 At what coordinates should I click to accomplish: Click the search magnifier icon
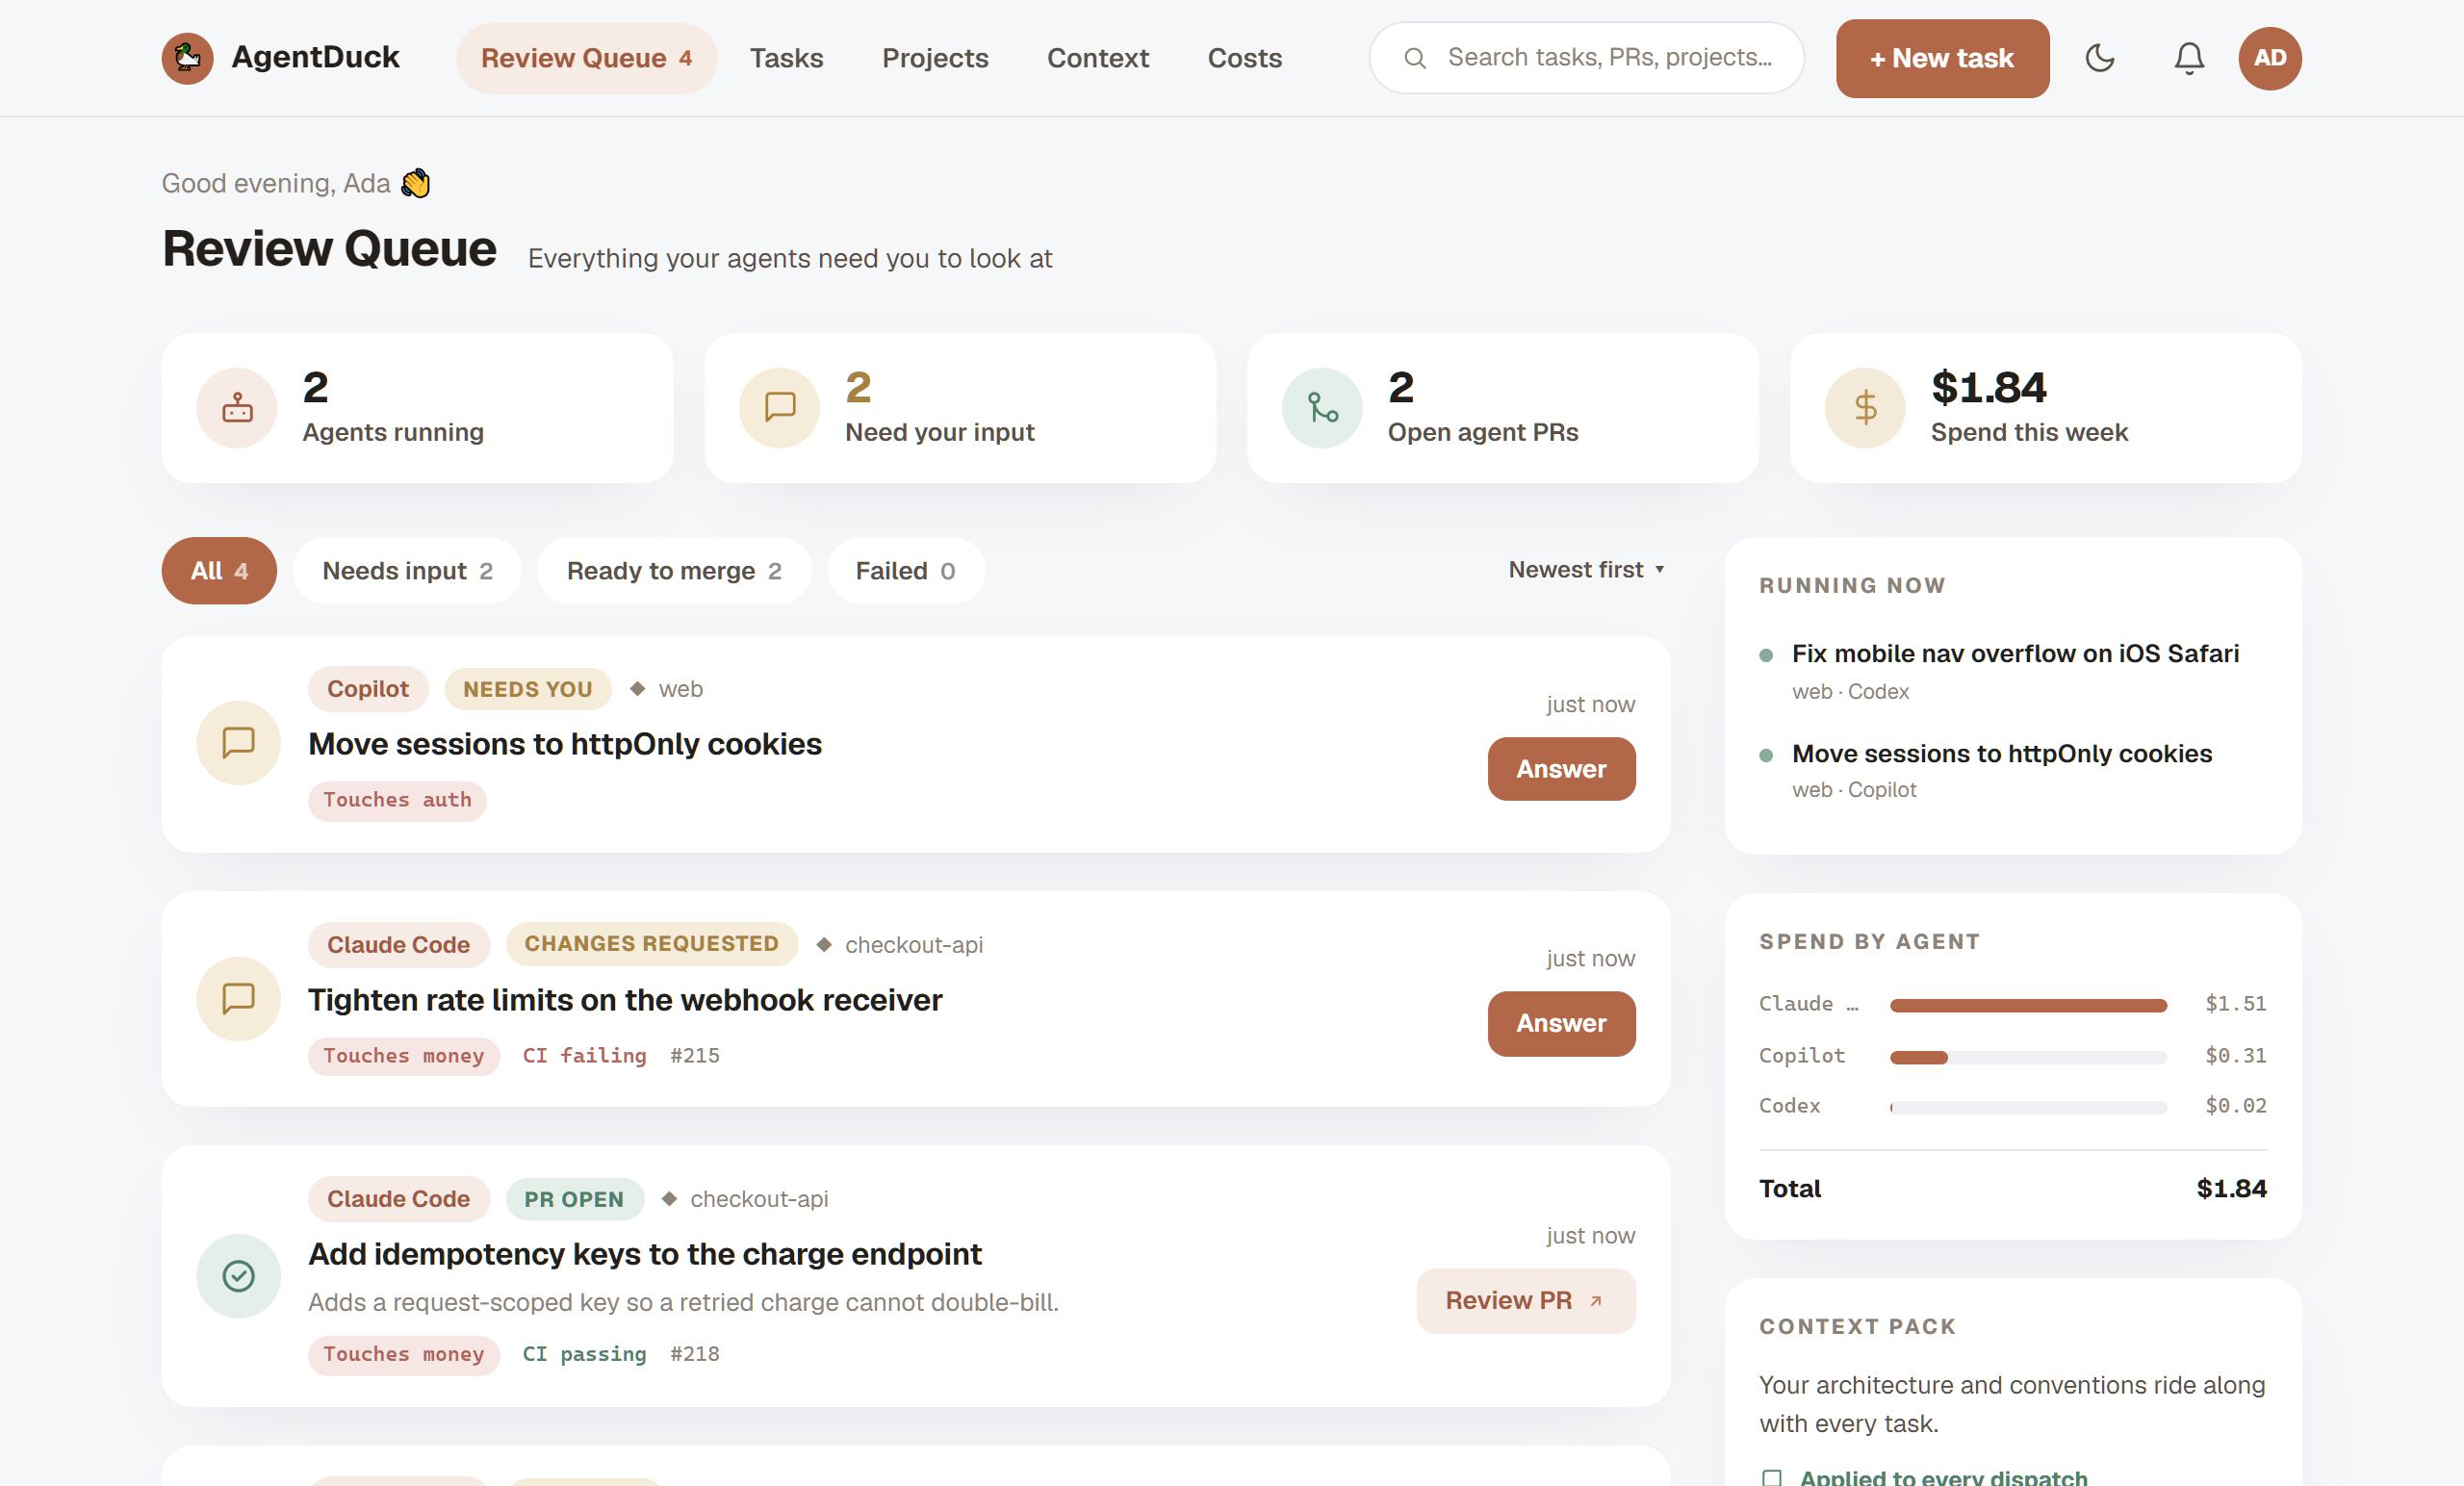point(1414,58)
